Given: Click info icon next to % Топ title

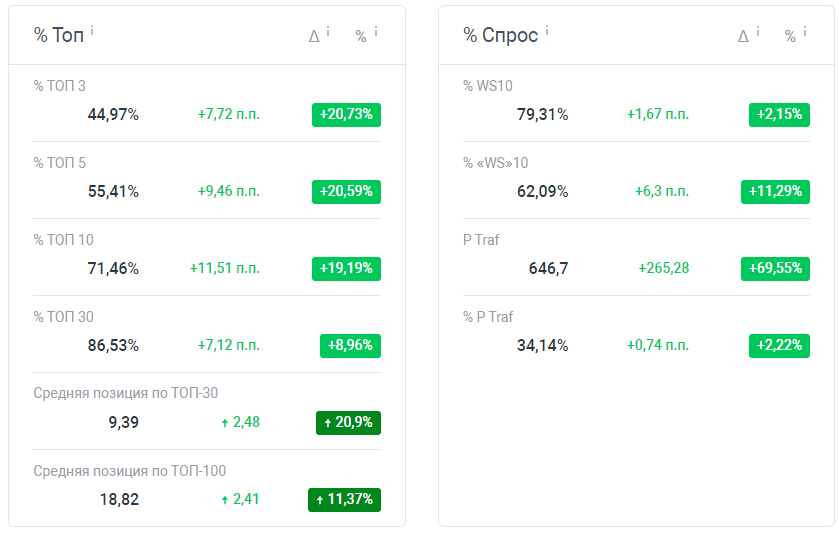Looking at the screenshot, I should [92, 31].
